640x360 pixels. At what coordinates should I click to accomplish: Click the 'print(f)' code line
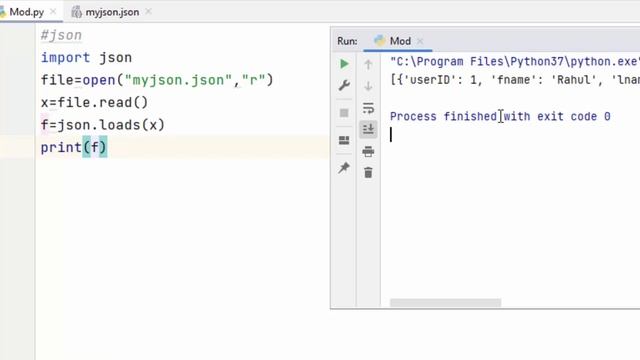click(73, 147)
